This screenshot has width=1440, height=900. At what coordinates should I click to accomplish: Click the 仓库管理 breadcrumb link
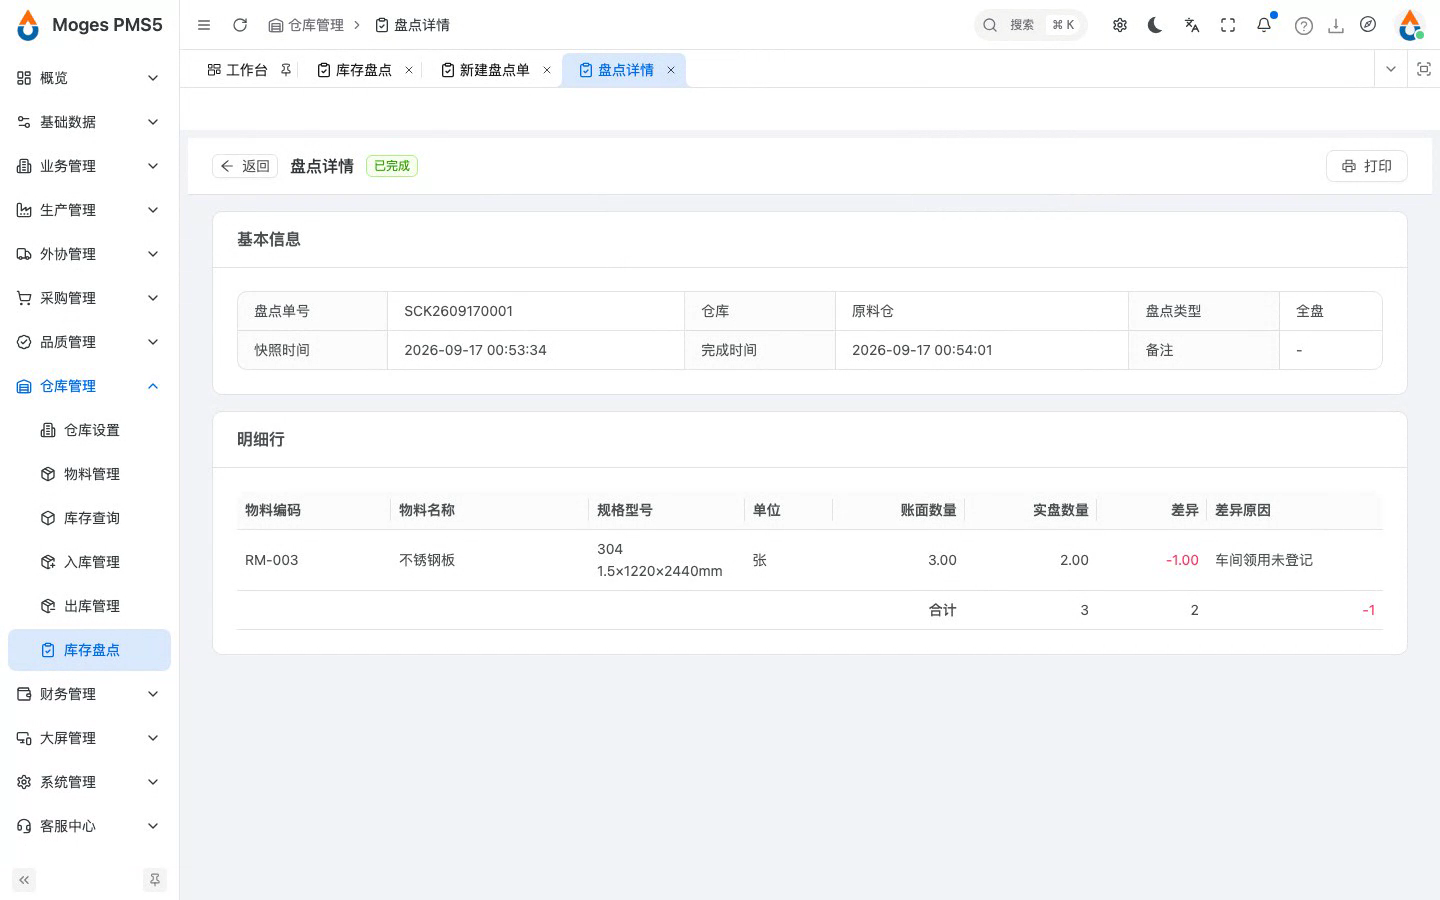(x=306, y=25)
